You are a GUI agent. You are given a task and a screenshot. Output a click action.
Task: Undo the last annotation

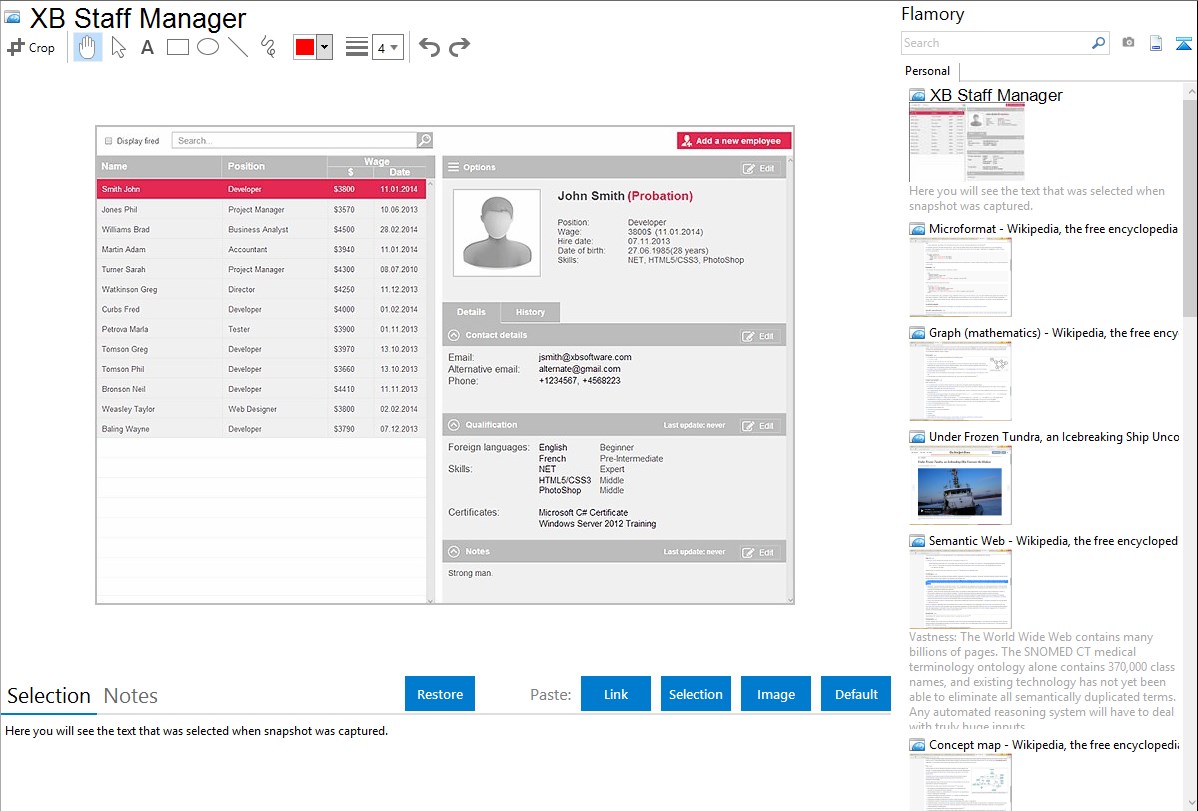[x=429, y=47]
